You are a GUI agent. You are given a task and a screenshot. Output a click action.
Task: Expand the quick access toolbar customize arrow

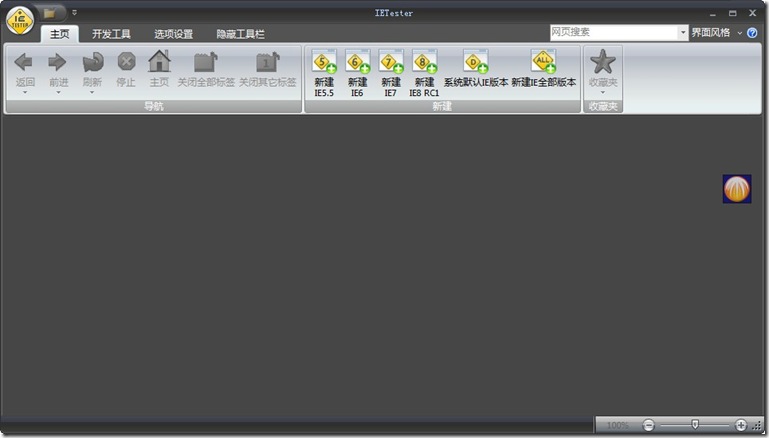[75, 13]
